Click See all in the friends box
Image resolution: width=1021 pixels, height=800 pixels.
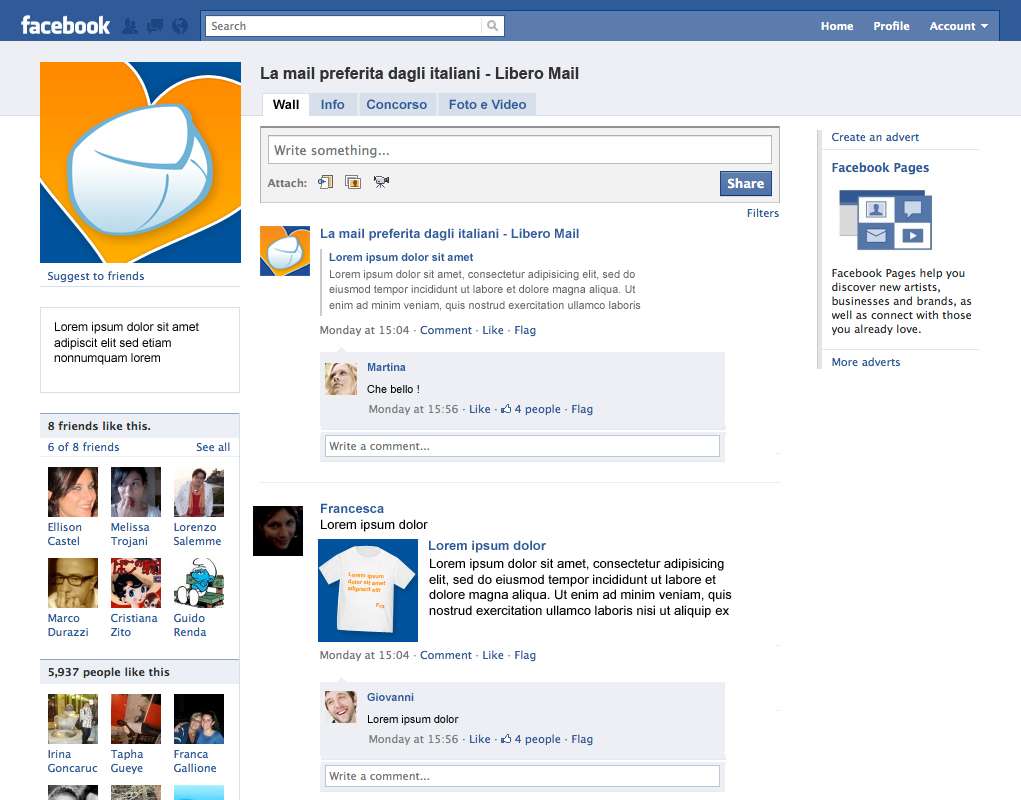(x=213, y=447)
